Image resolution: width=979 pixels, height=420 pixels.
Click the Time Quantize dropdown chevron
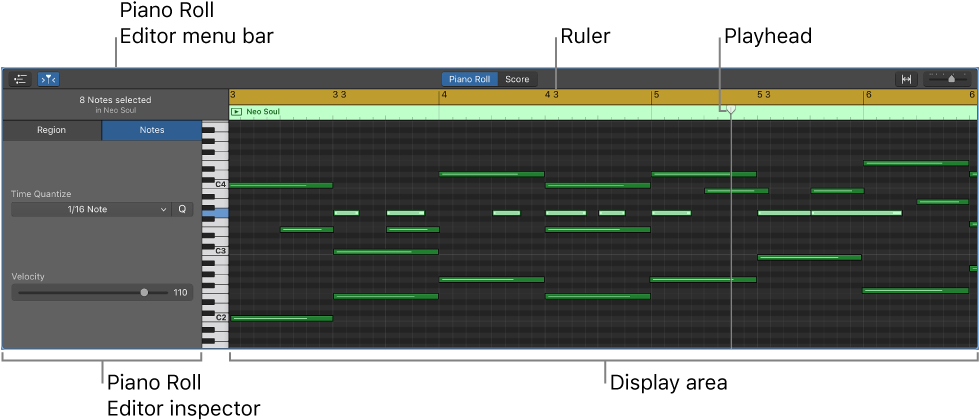[163, 210]
